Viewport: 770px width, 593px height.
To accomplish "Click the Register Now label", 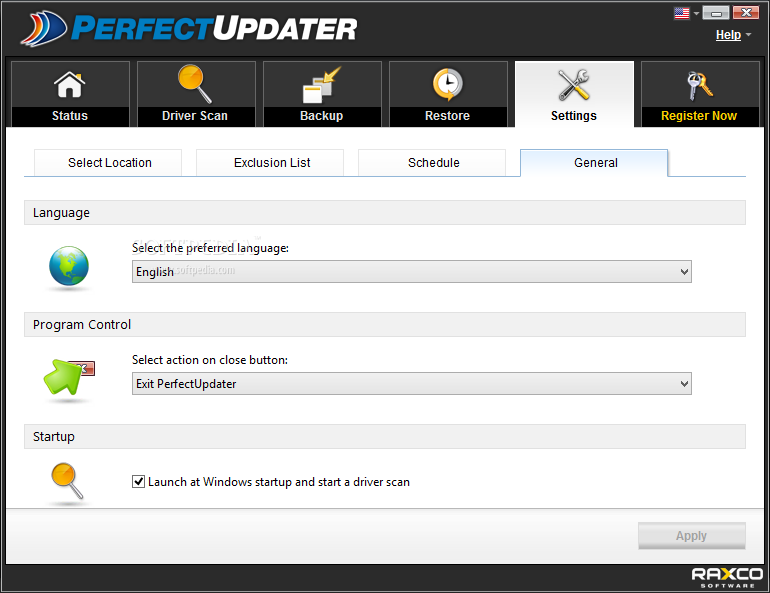I will coord(699,116).
